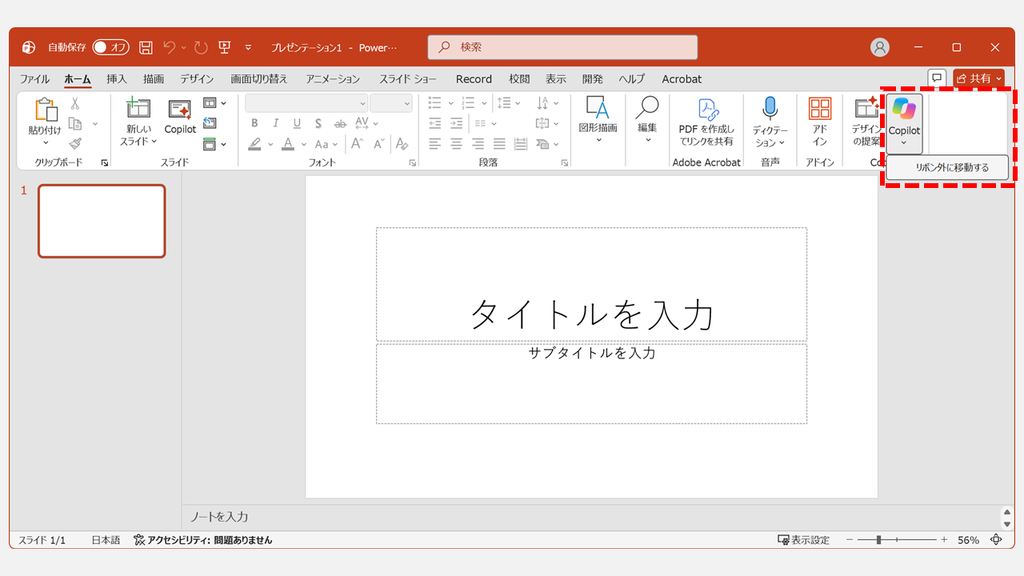The height and width of the screenshot is (576, 1024).
Task: Click the Reset slide icon
Action: point(210,123)
